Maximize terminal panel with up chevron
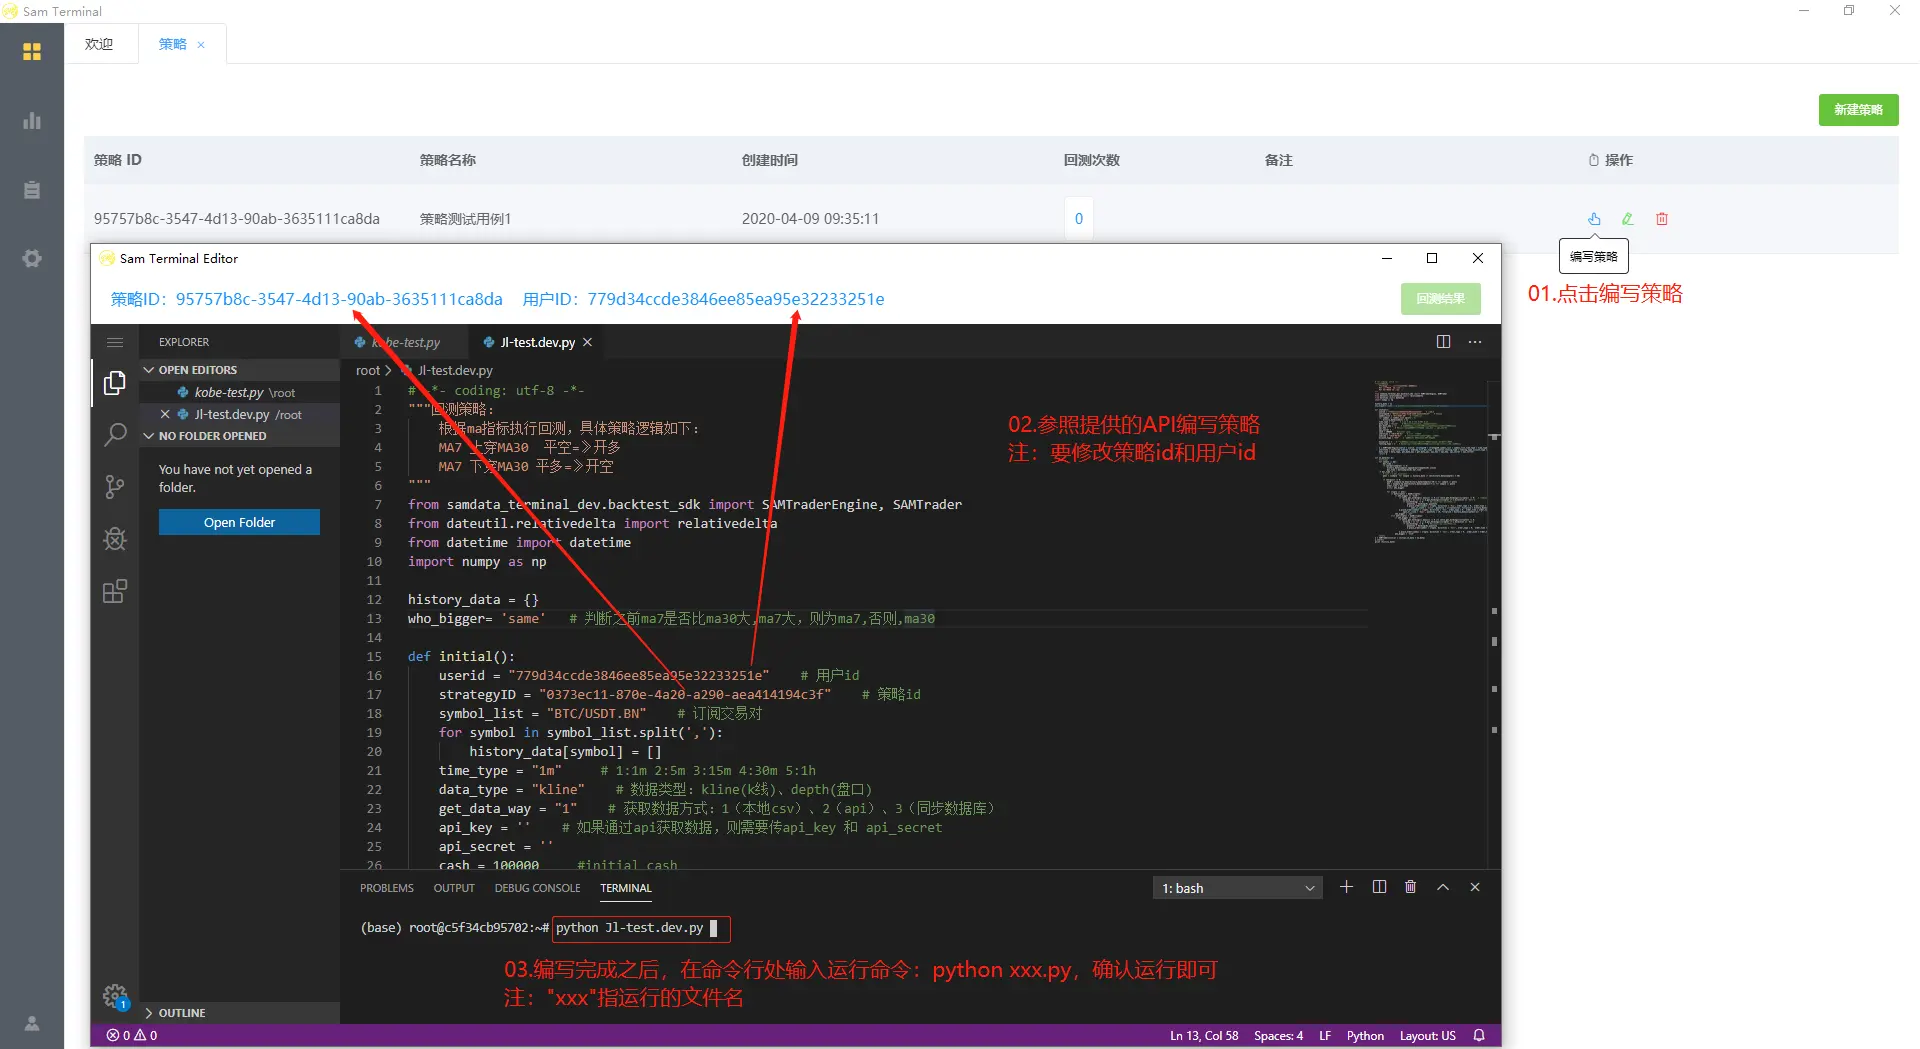 coord(1443,887)
